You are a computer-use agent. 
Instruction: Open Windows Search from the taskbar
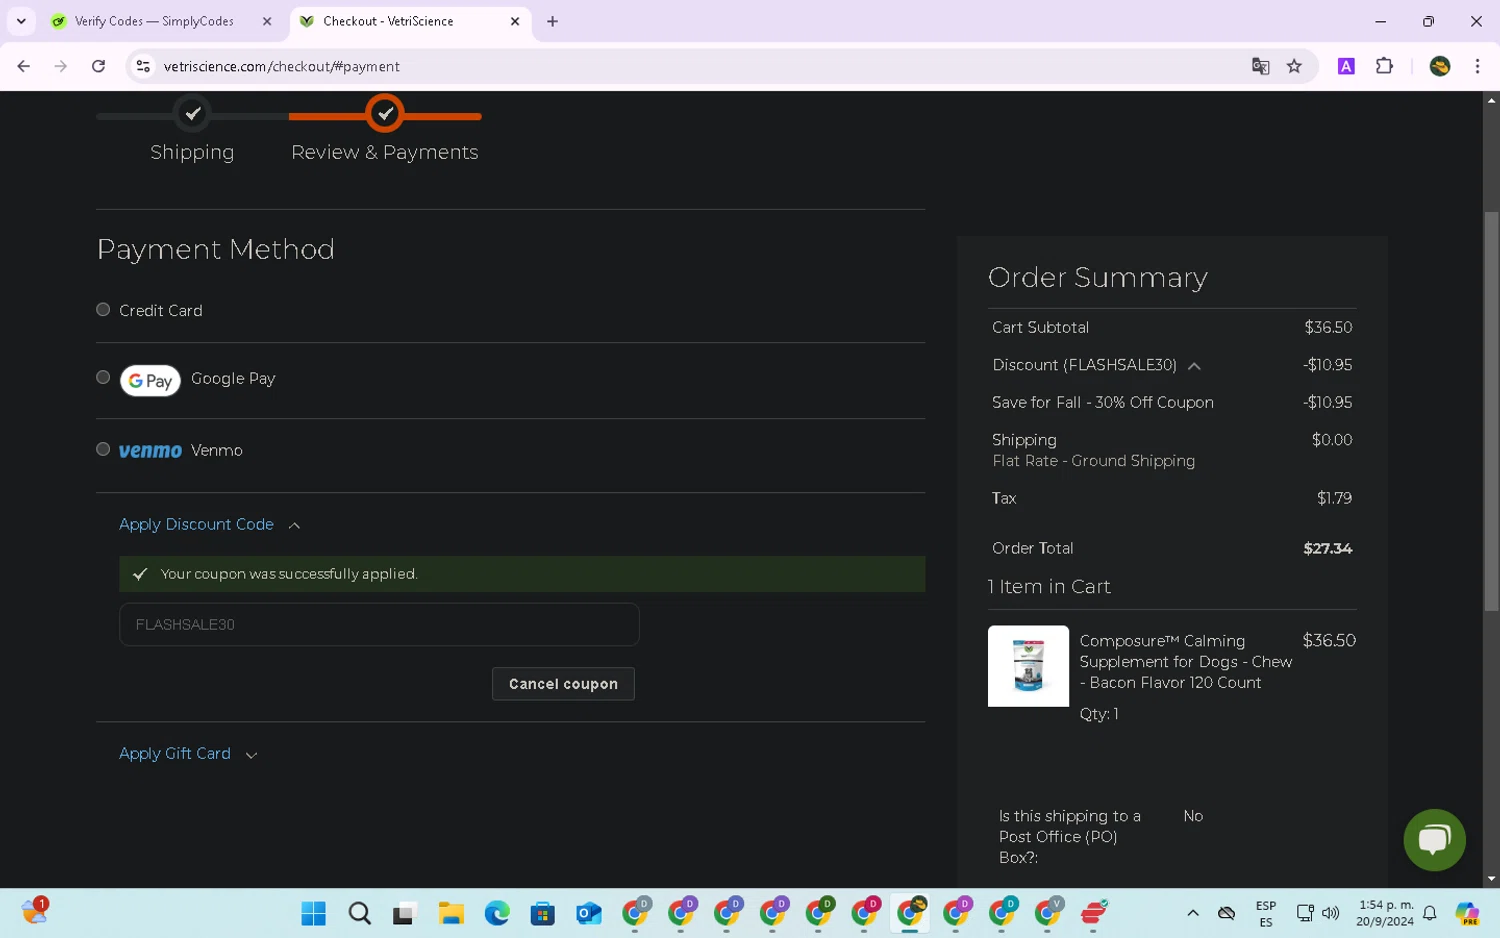point(360,913)
